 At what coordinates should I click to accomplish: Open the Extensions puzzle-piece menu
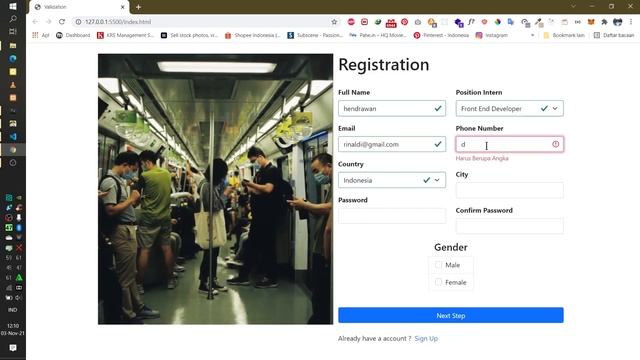coord(604,22)
